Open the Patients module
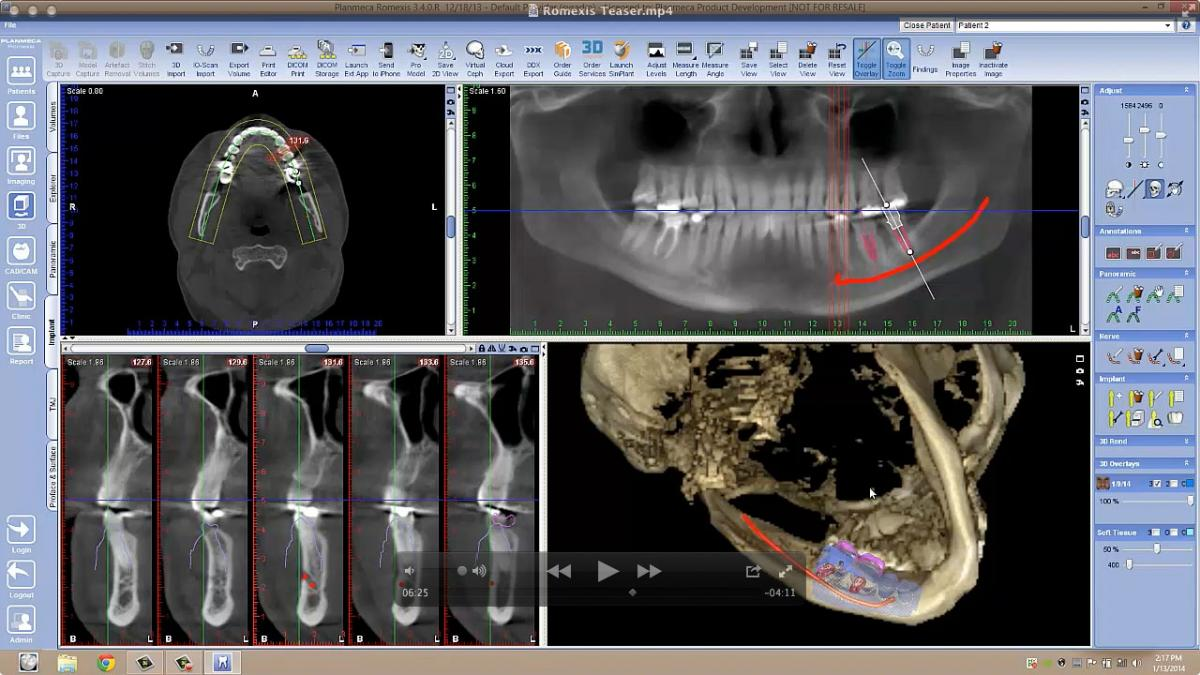This screenshot has height=675, width=1200. pyautogui.click(x=21, y=76)
